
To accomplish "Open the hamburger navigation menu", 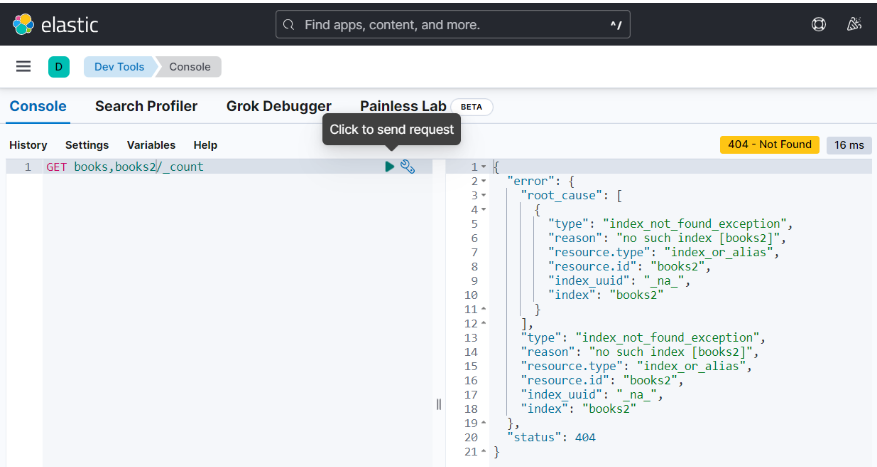I will pos(23,67).
